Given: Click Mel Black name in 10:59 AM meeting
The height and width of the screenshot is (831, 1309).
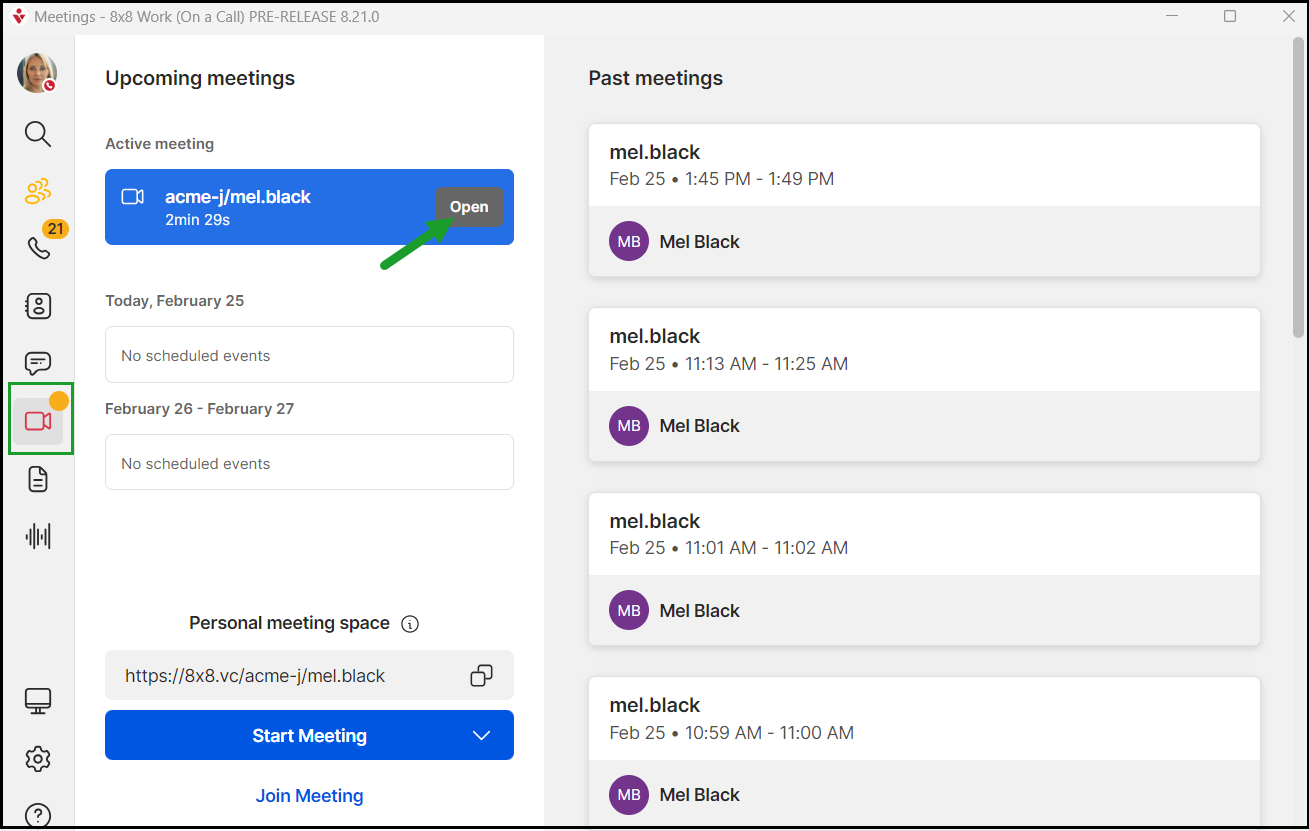Looking at the screenshot, I should [700, 795].
